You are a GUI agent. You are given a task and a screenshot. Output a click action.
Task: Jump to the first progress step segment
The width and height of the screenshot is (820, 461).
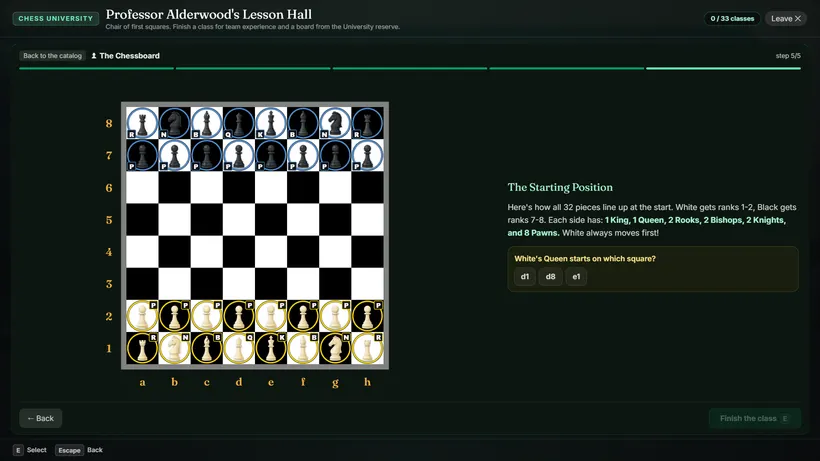click(96, 68)
